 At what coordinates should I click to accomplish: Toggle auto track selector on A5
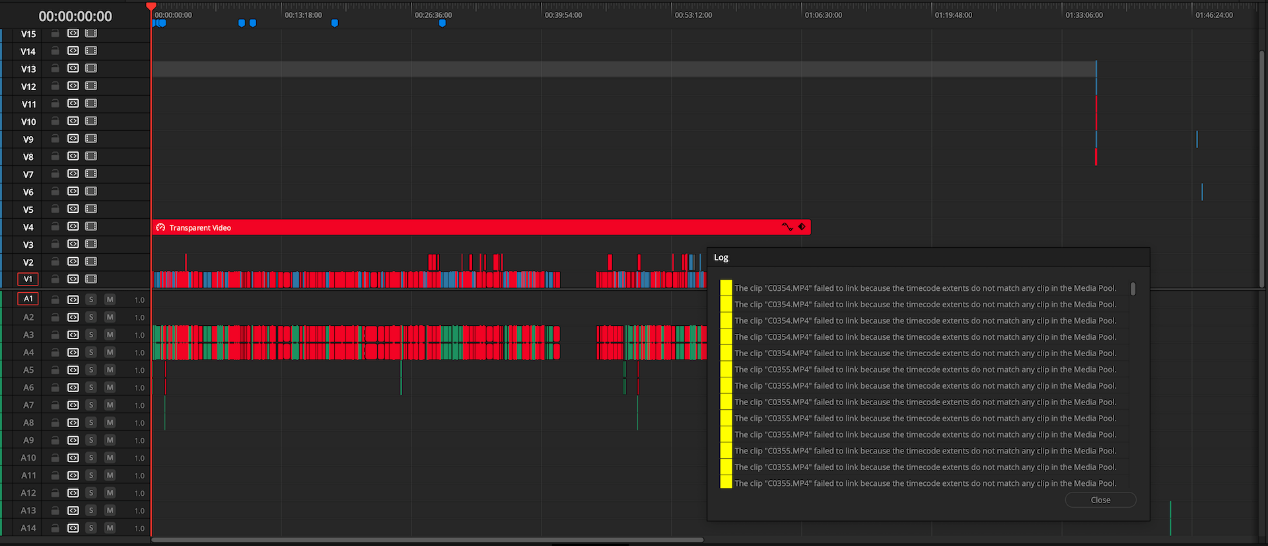coord(73,369)
